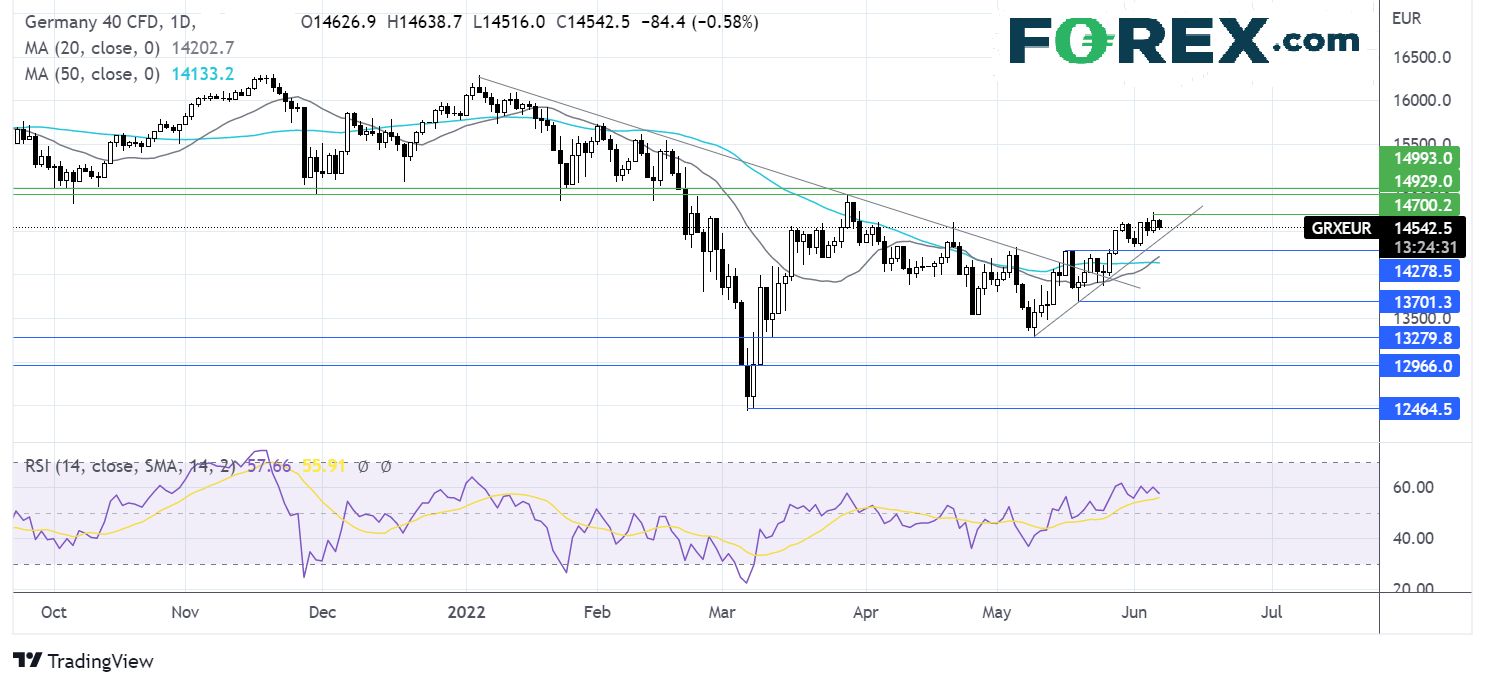Select the 14993.0 green price level label
This screenshot has width=1487, height=687.
(x=1420, y=159)
